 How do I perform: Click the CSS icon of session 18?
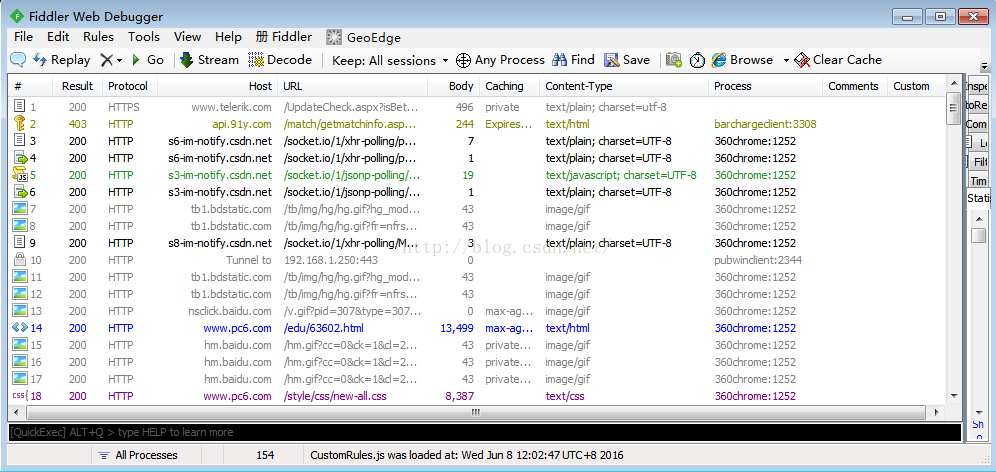point(19,395)
